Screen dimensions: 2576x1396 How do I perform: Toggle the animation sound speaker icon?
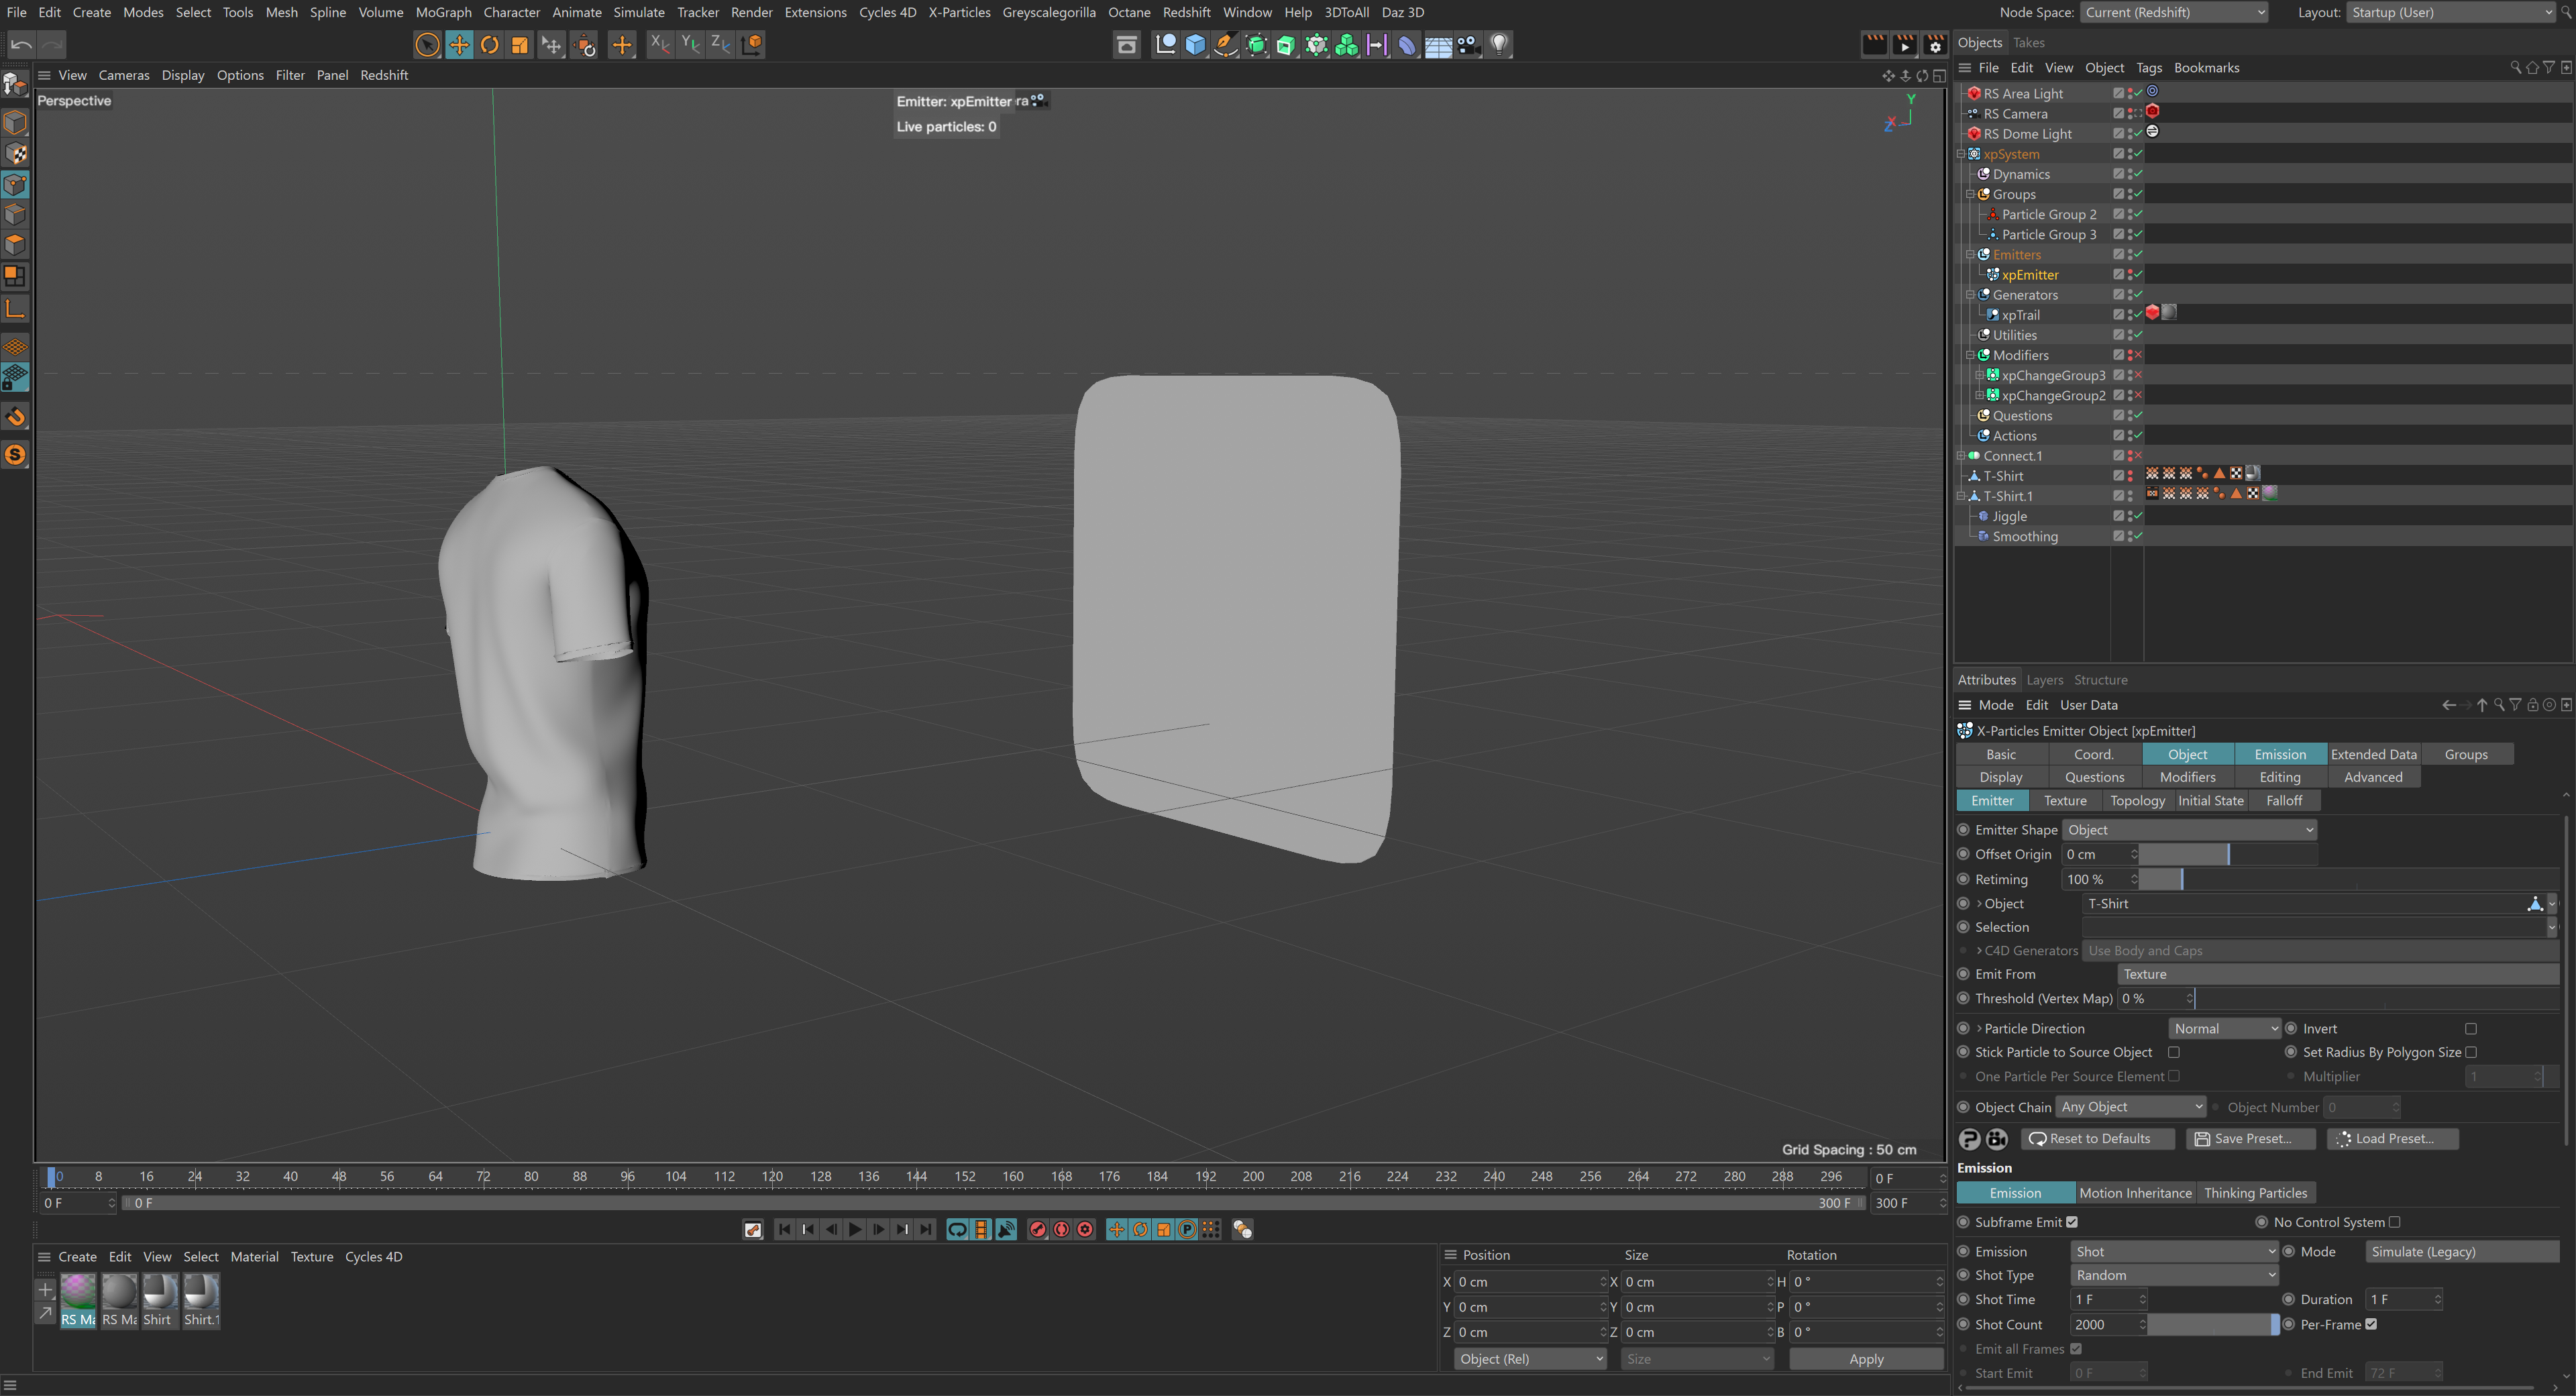(1007, 1229)
